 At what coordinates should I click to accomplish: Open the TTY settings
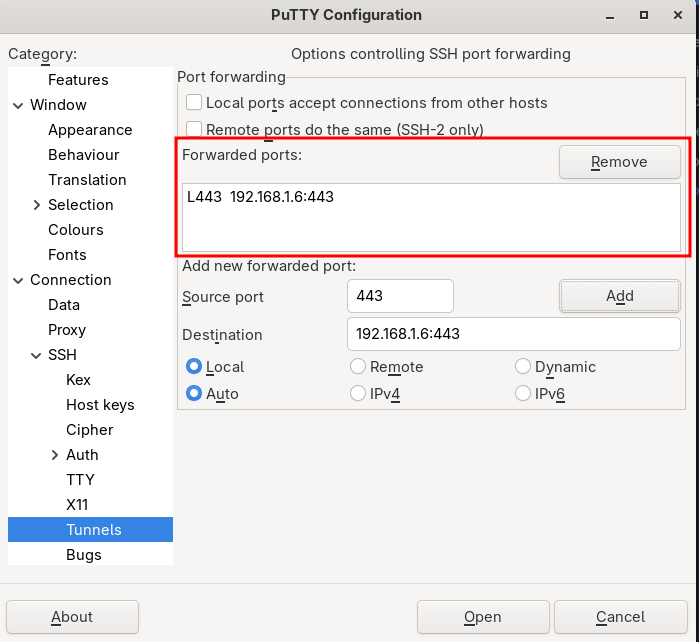[x=80, y=480]
